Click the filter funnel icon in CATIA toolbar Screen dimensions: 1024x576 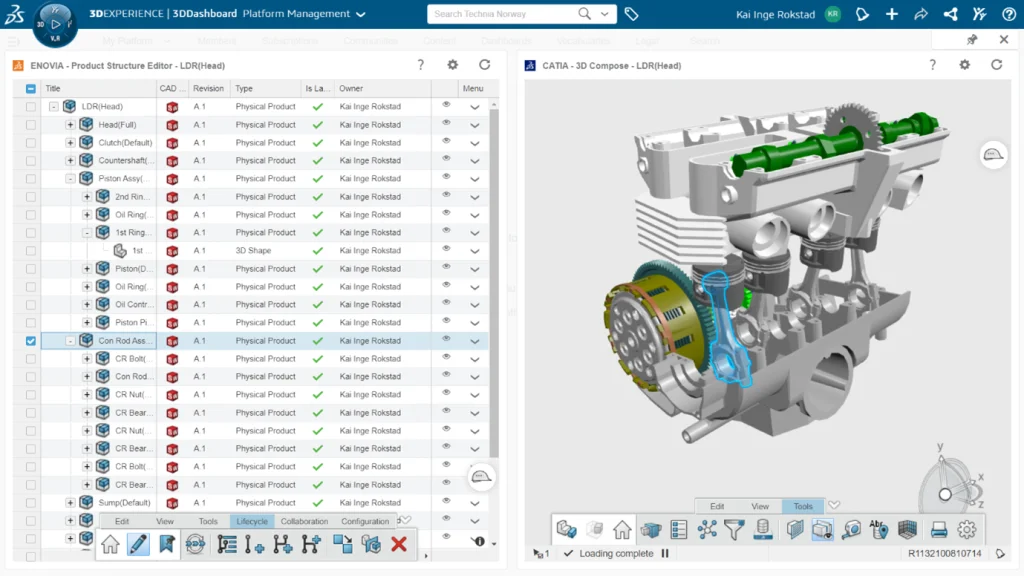tap(735, 530)
